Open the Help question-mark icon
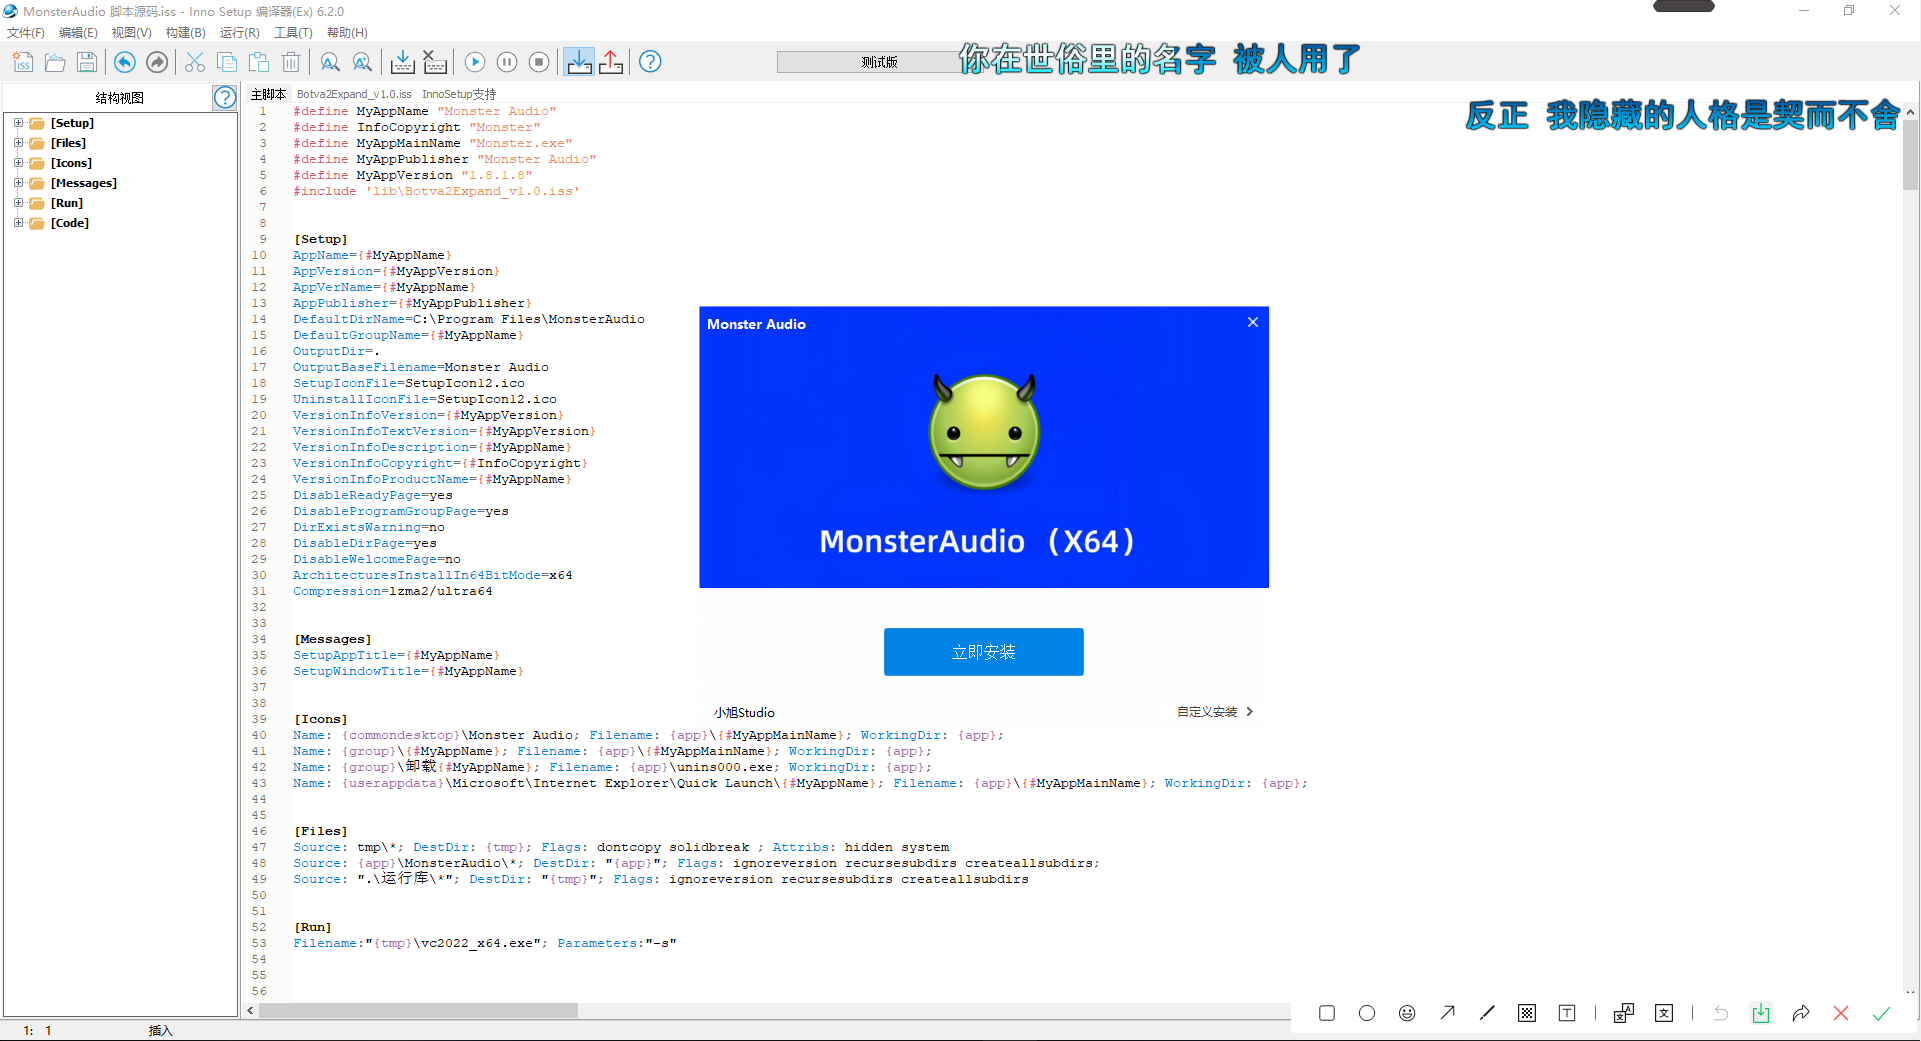Image resolution: width=1921 pixels, height=1041 pixels. click(x=650, y=62)
